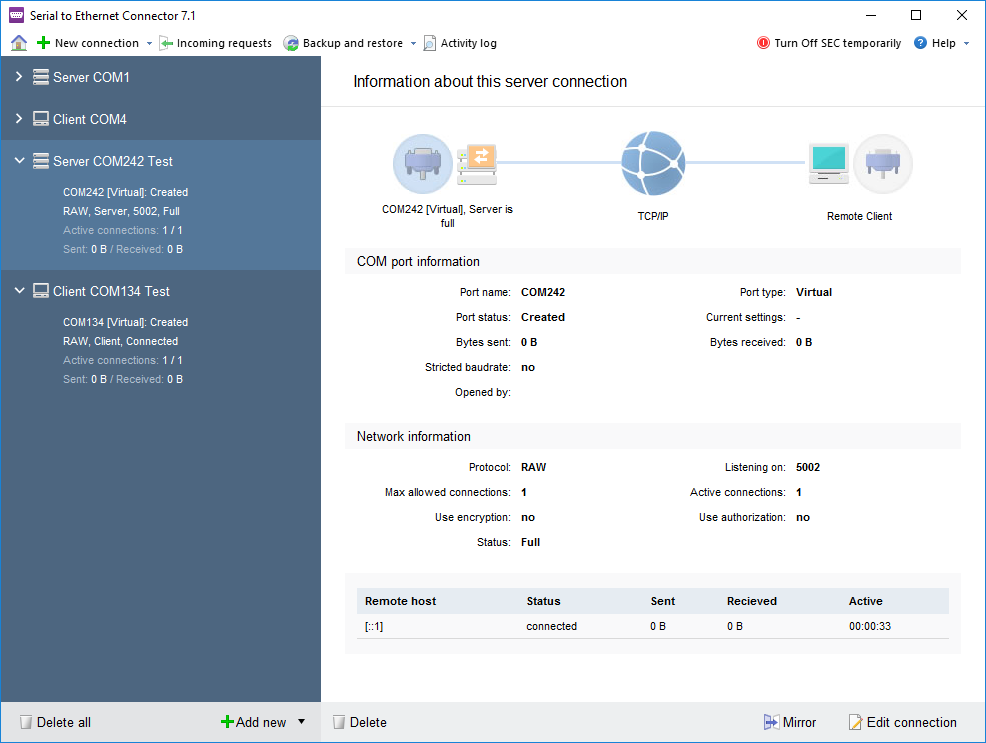Click the Protocol value RAW
The height and width of the screenshot is (743, 986).
[533, 467]
